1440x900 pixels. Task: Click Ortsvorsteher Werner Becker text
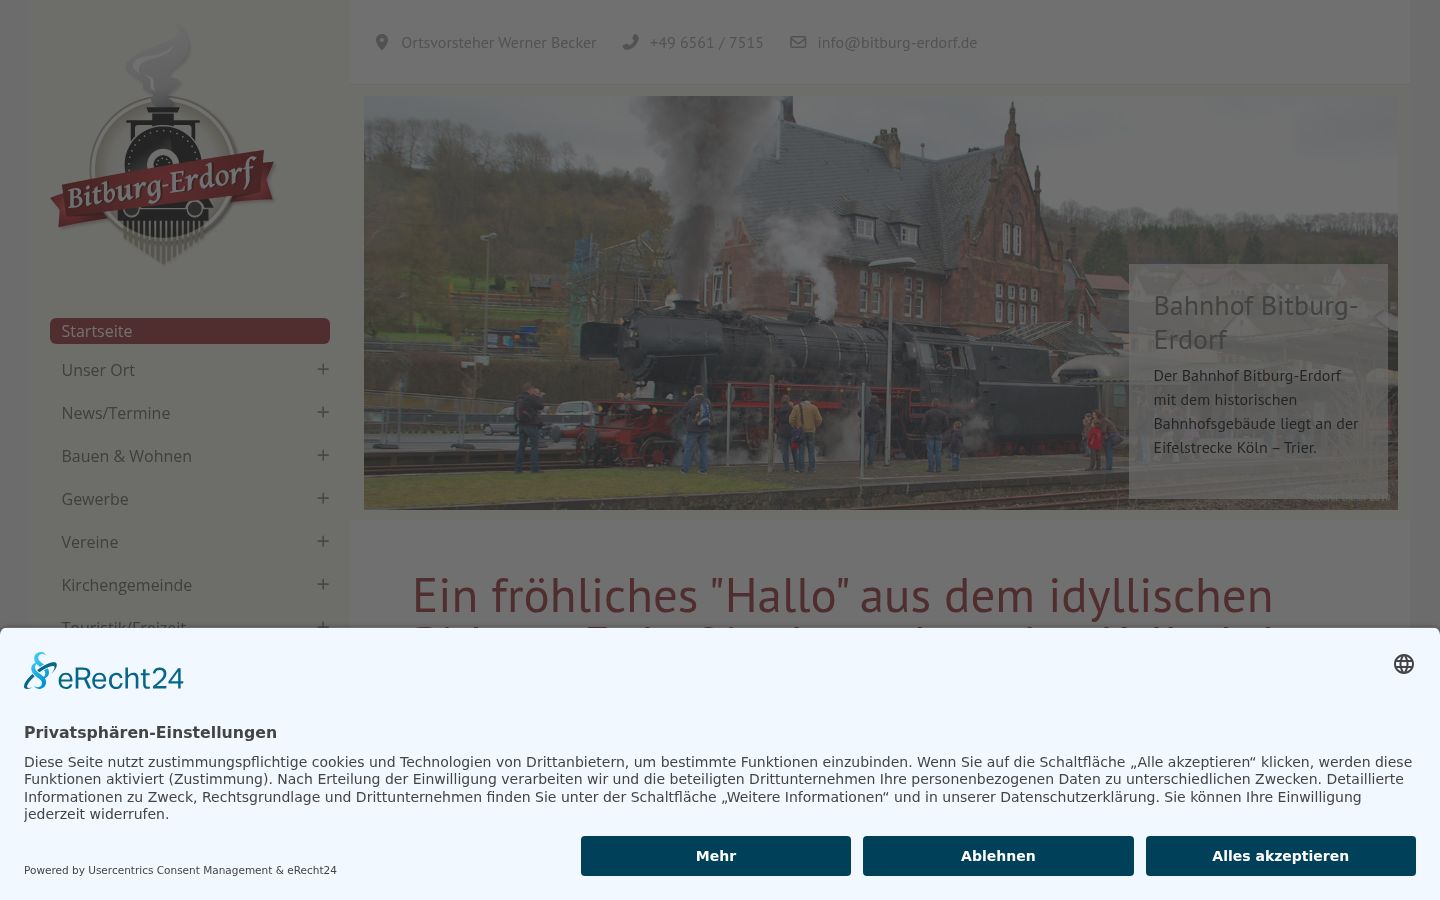click(499, 42)
